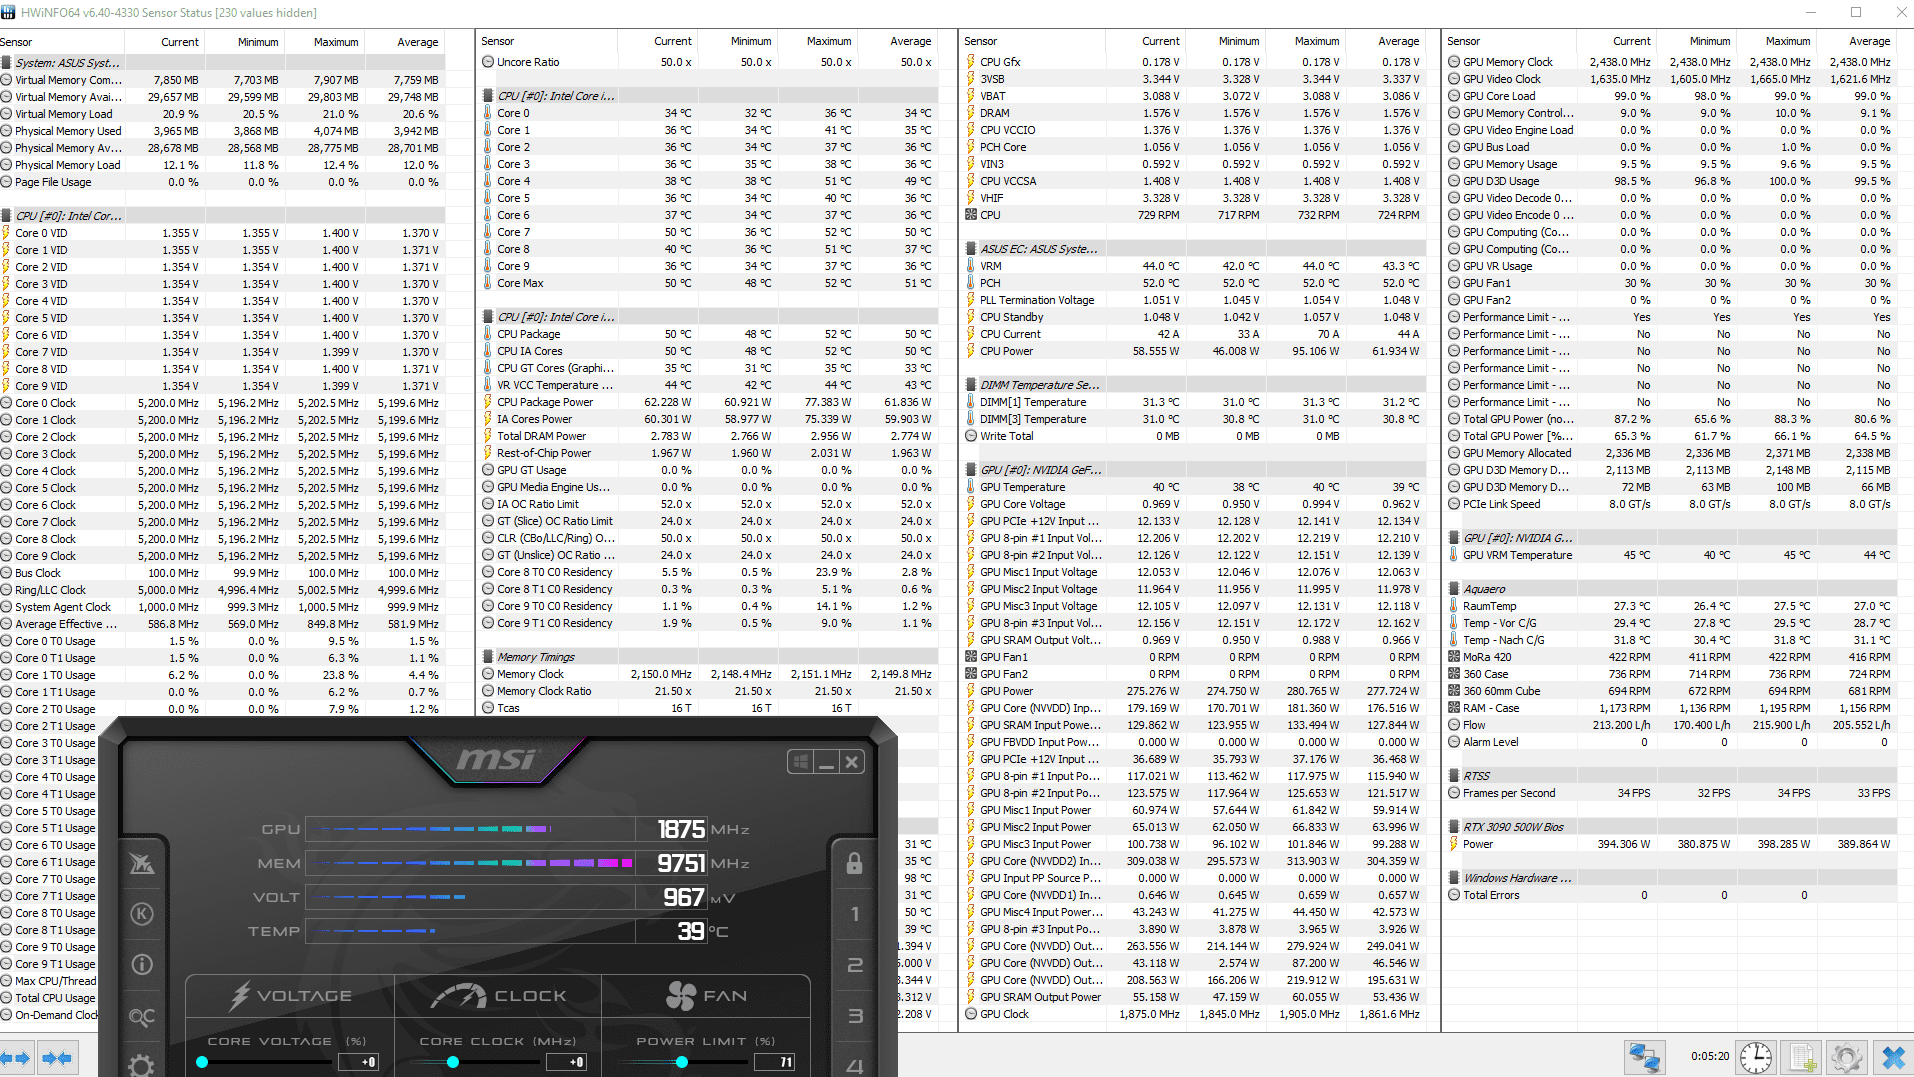Open the remote network monitoring icon

coord(1645,1057)
